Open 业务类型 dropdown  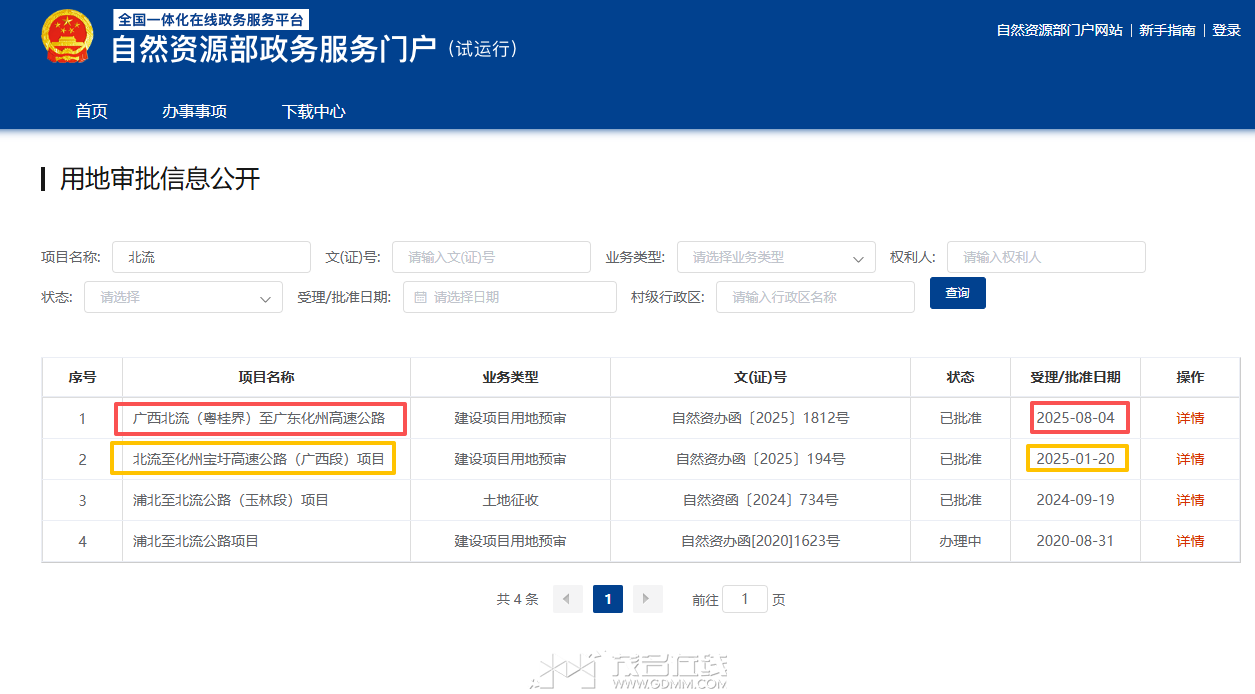(x=776, y=257)
